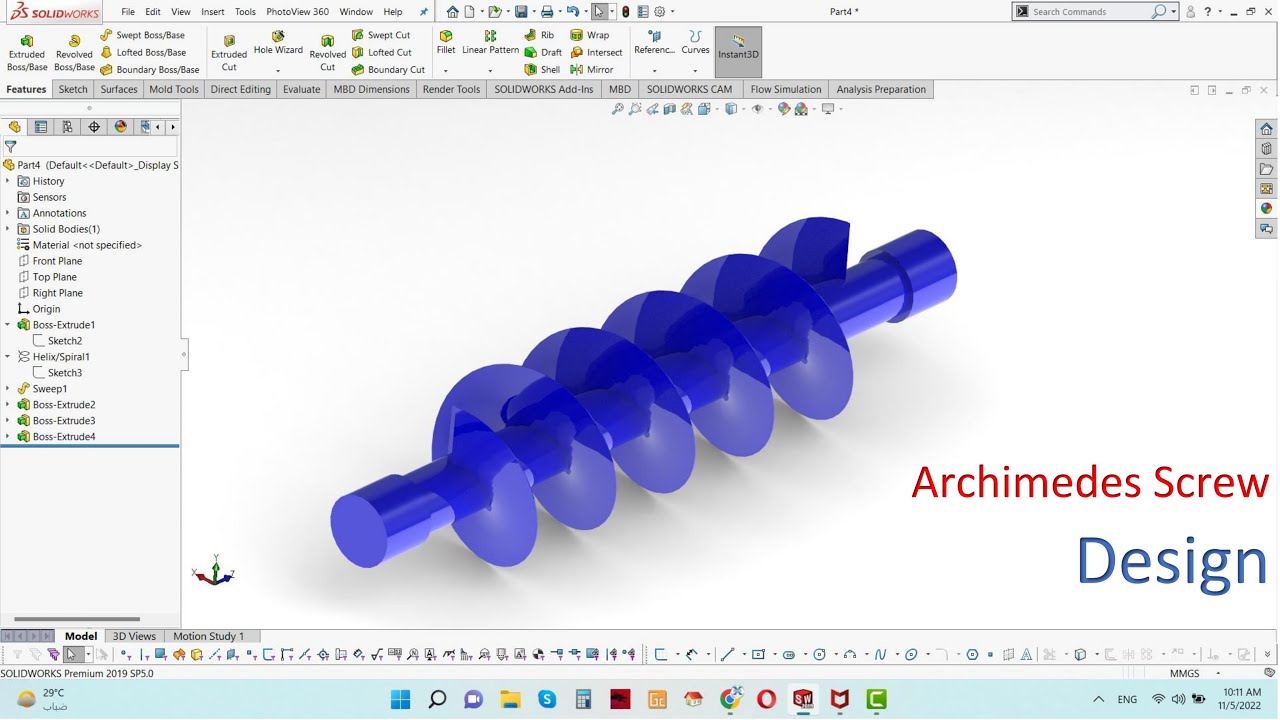Select the Extruded Boss/Base tool
1280x720 pixels.
27,53
